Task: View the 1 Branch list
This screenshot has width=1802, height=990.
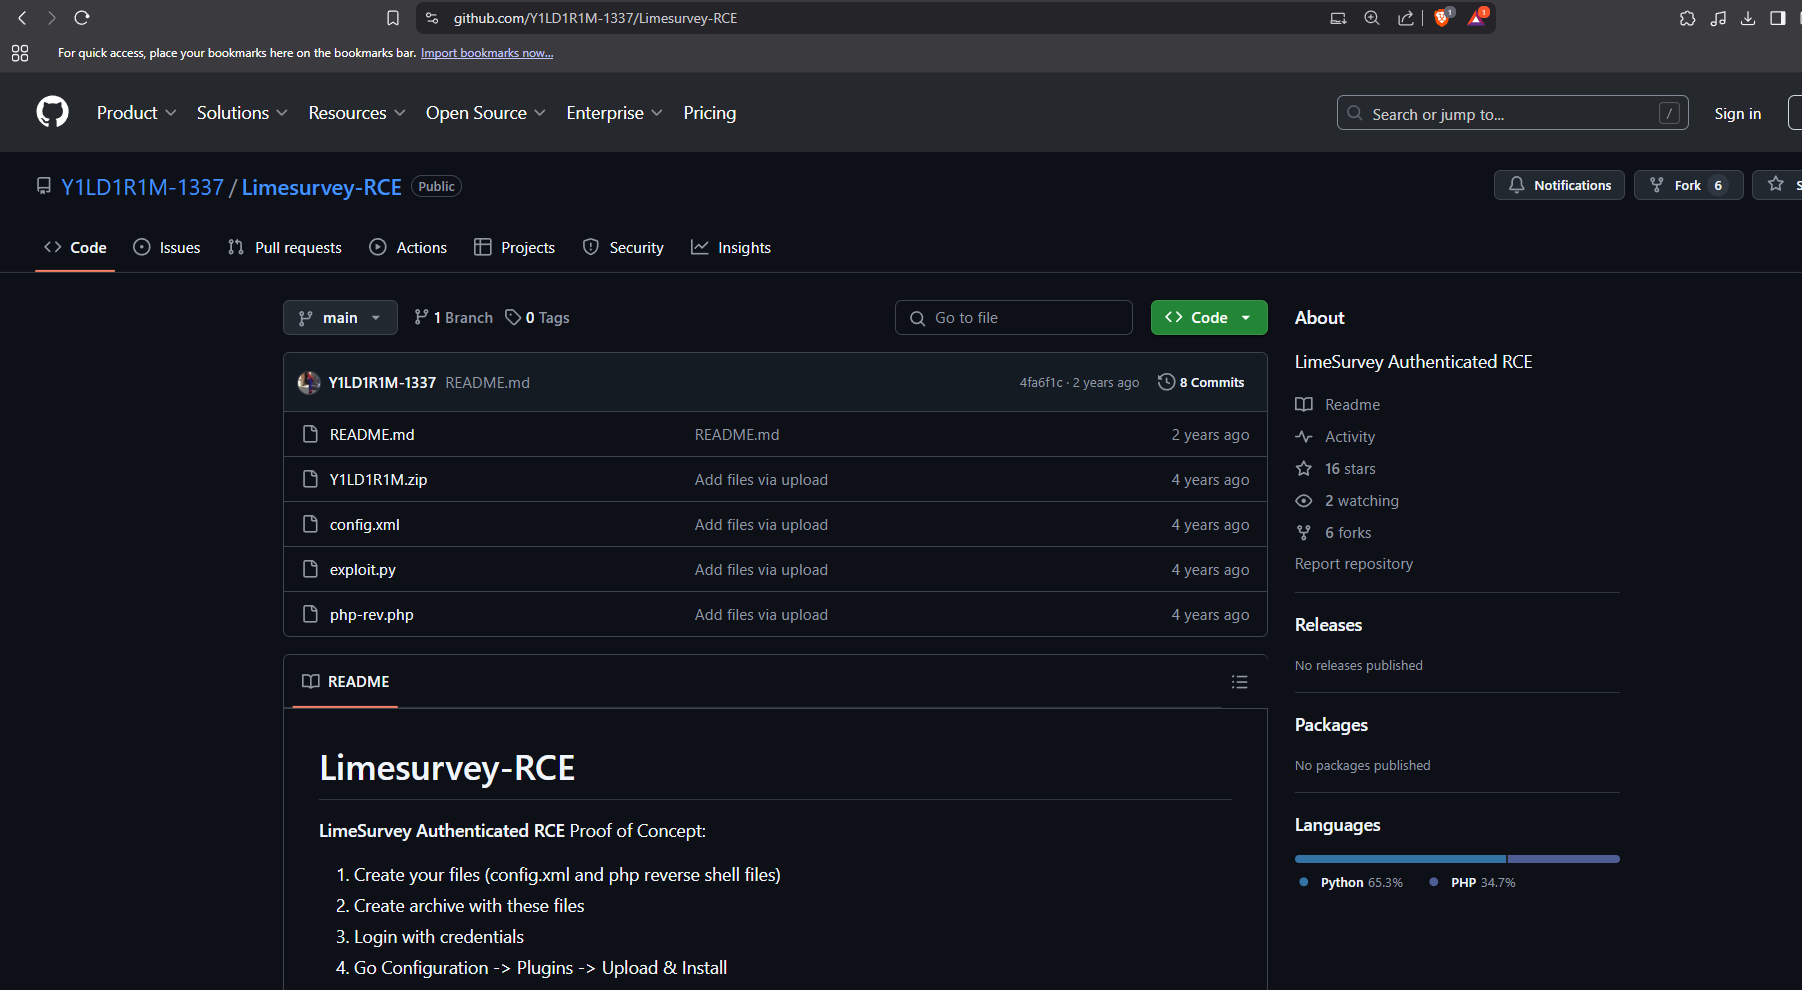Action: (454, 317)
